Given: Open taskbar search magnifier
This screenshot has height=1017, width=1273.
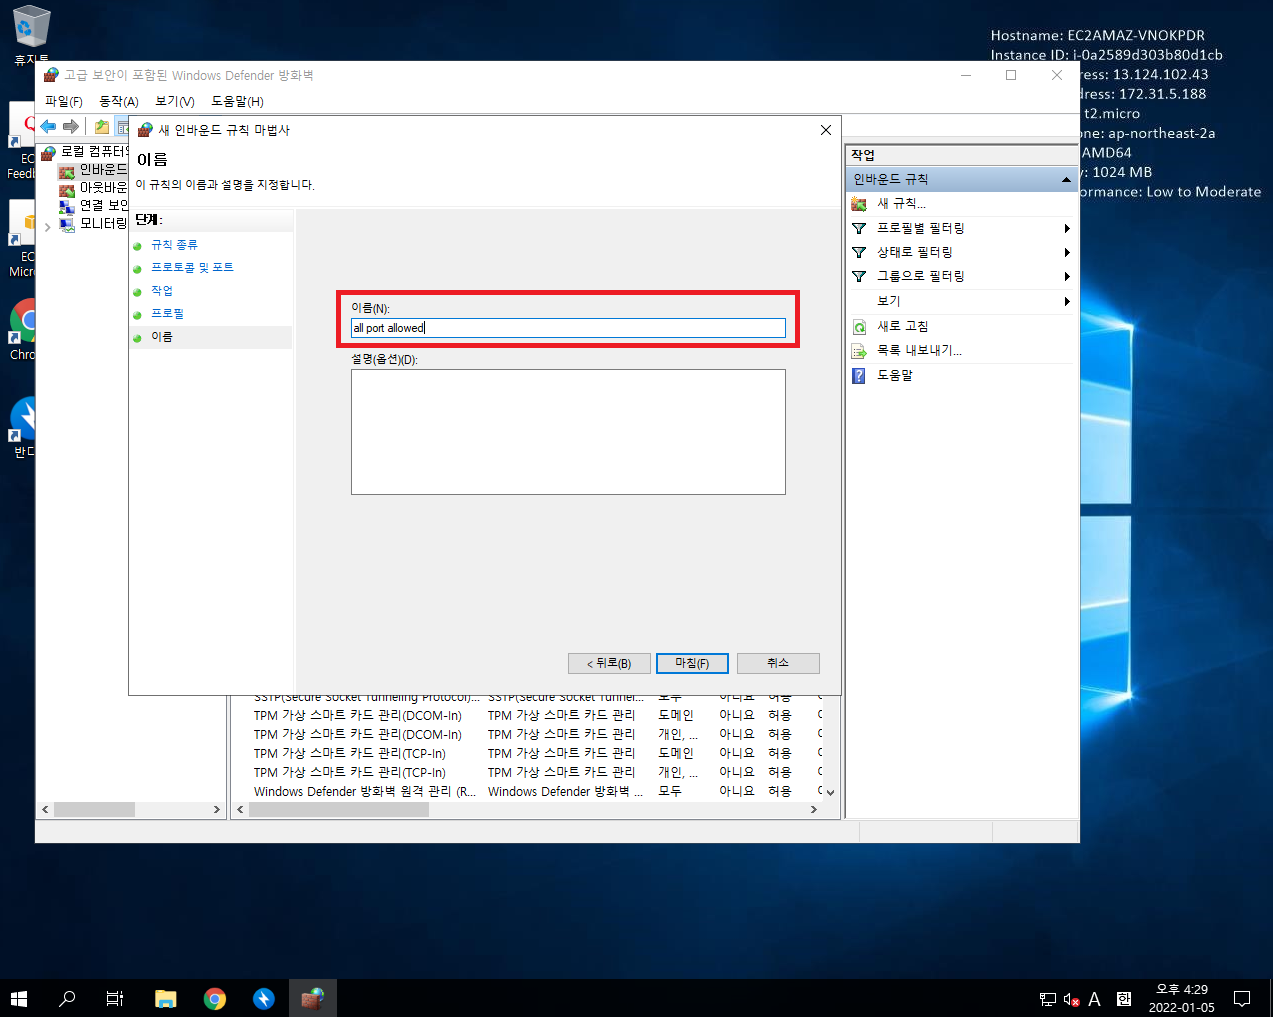Looking at the screenshot, I should tap(67, 998).
